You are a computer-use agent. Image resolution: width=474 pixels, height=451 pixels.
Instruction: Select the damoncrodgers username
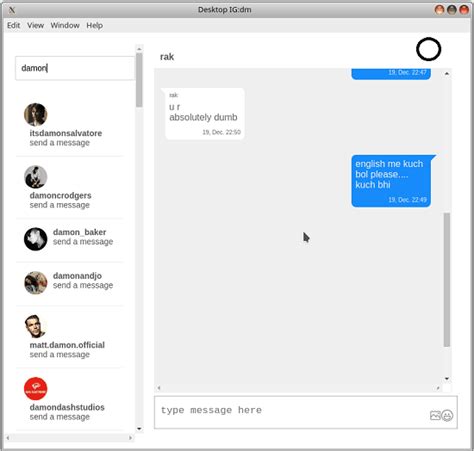click(x=60, y=195)
